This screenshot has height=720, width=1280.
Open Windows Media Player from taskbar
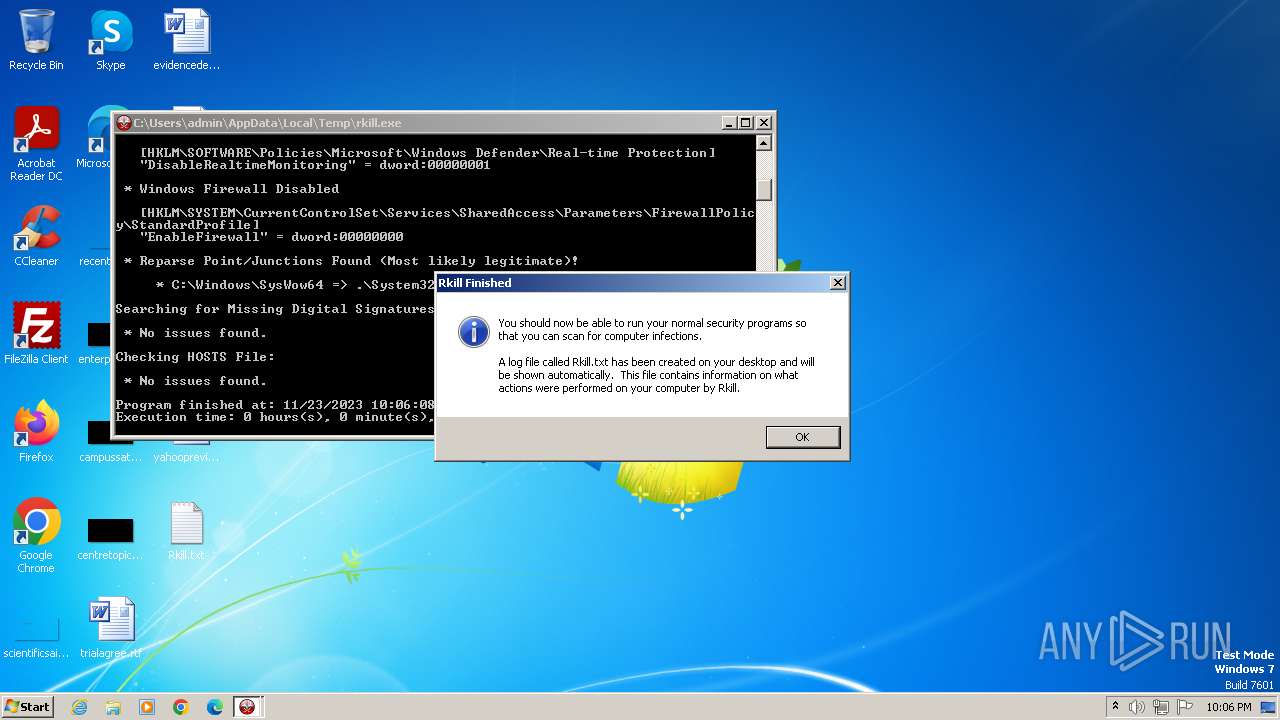tap(147, 706)
